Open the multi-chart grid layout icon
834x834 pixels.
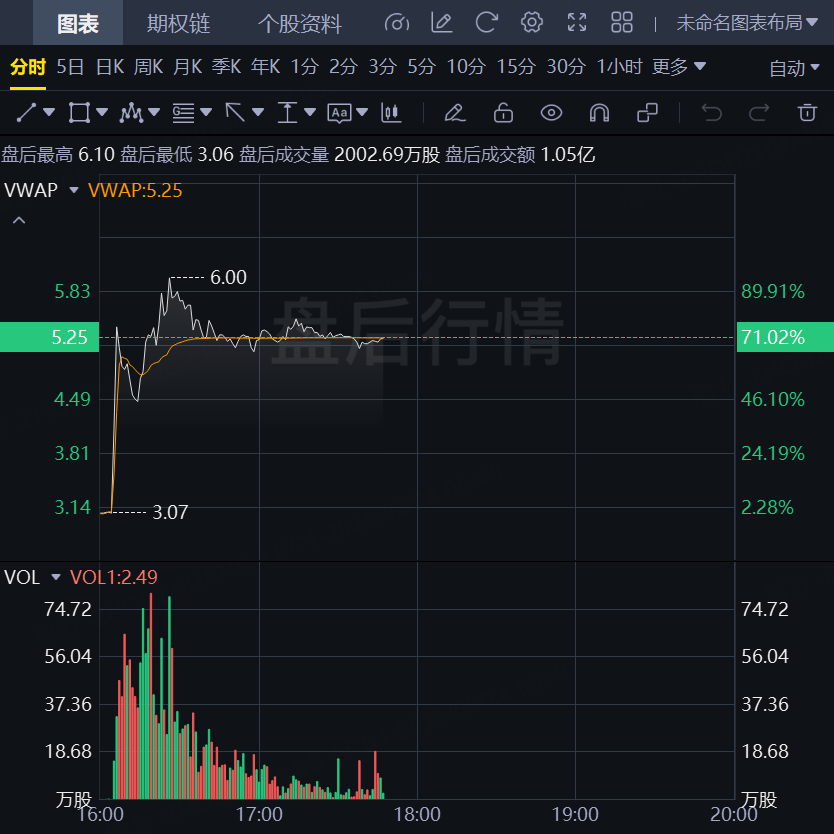pyautogui.click(x=622, y=23)
